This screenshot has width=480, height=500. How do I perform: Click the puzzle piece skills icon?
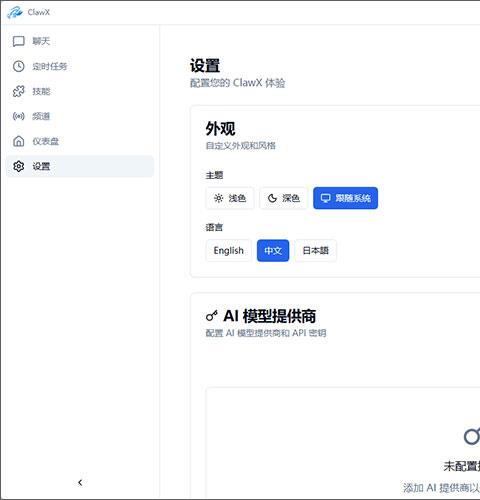(x=19, y=91)
